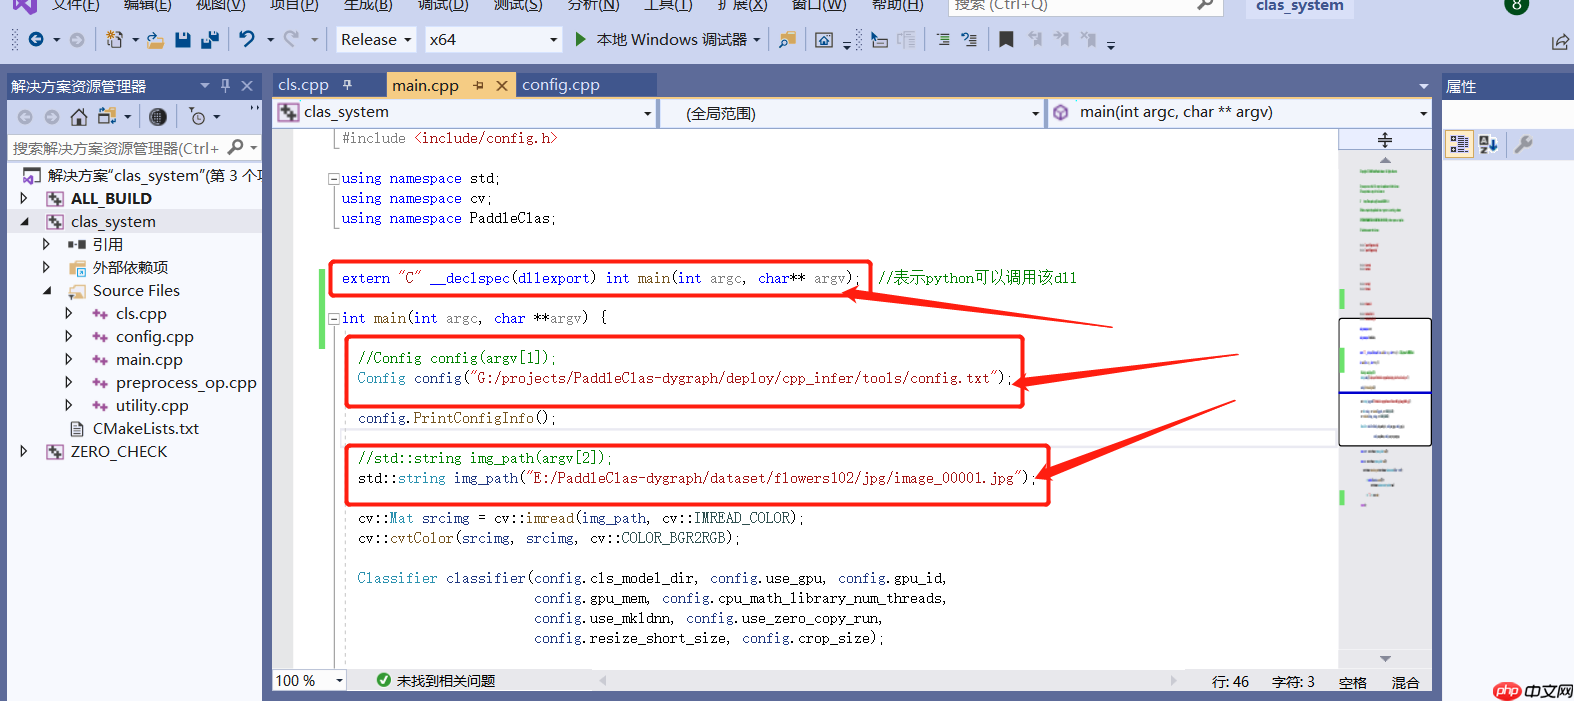
Task: Open the 帮助(H) Help menu
Action: [x=897, y=5]
